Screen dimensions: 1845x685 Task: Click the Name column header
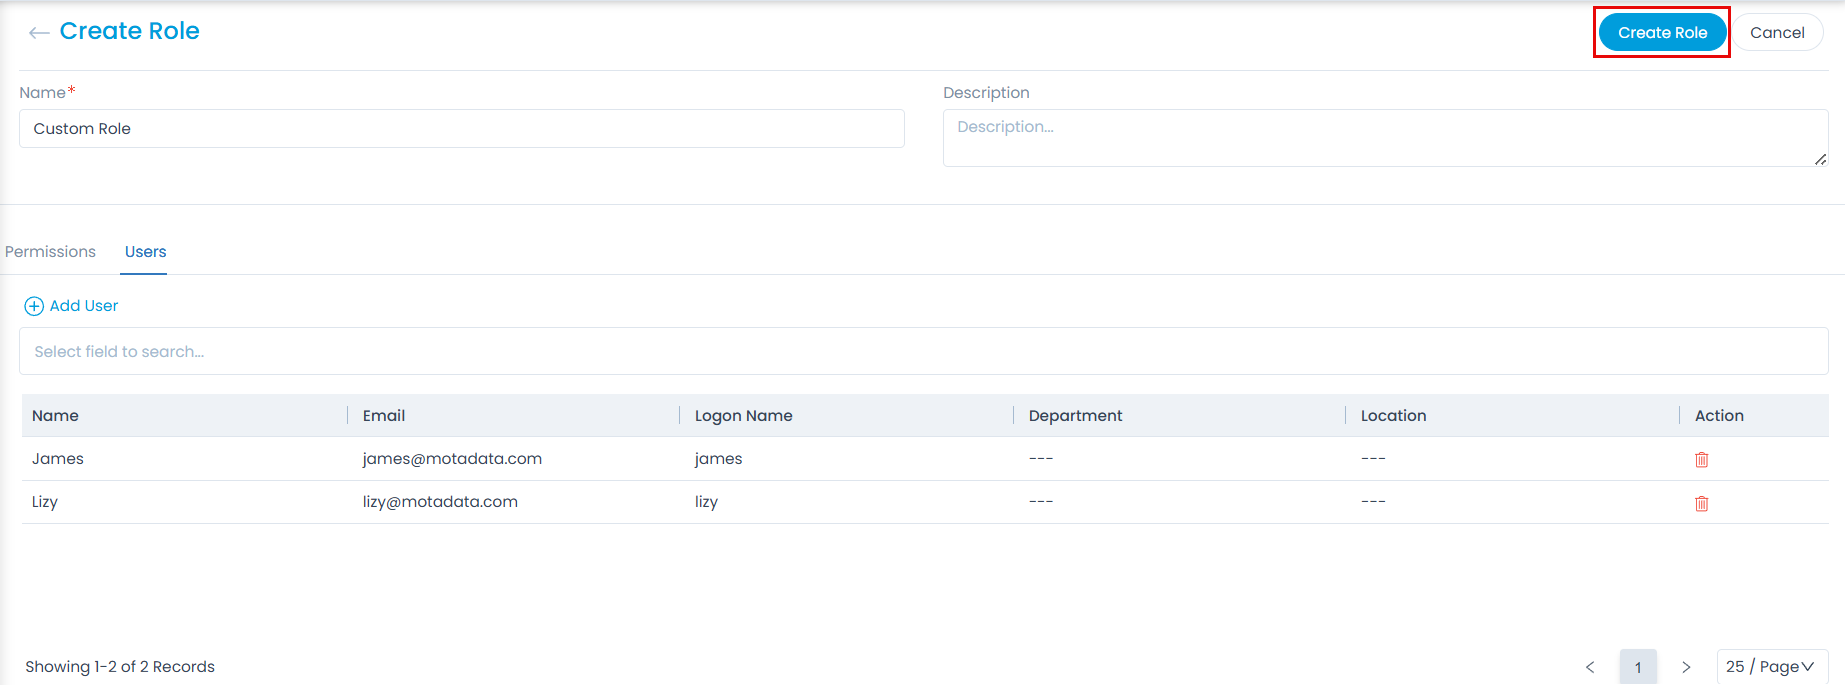point(55,416)
